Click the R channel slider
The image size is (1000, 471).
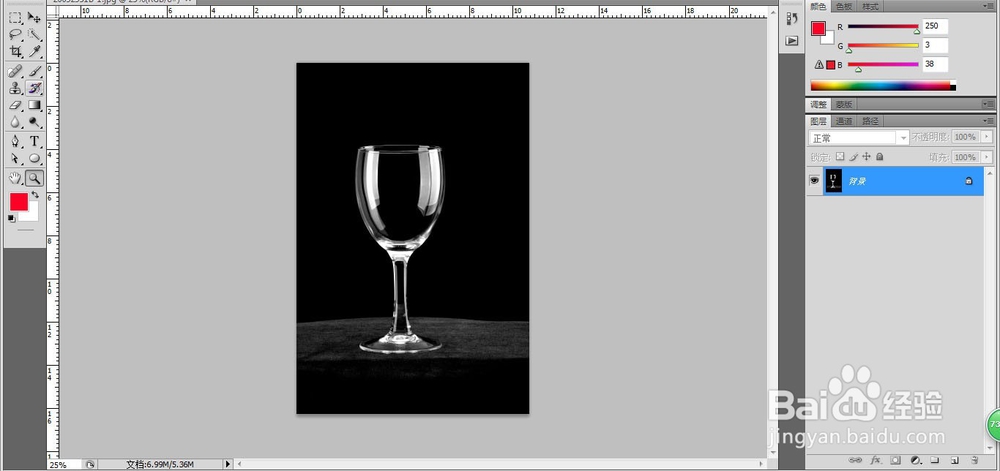point(883,27)
